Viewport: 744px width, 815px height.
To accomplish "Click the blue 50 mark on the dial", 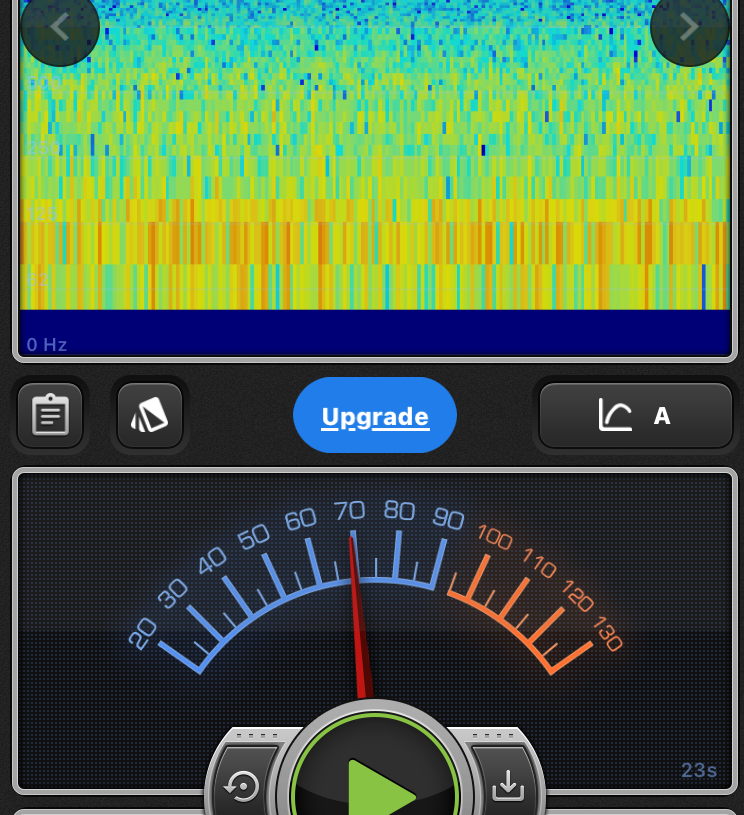I will click(253, 537).
